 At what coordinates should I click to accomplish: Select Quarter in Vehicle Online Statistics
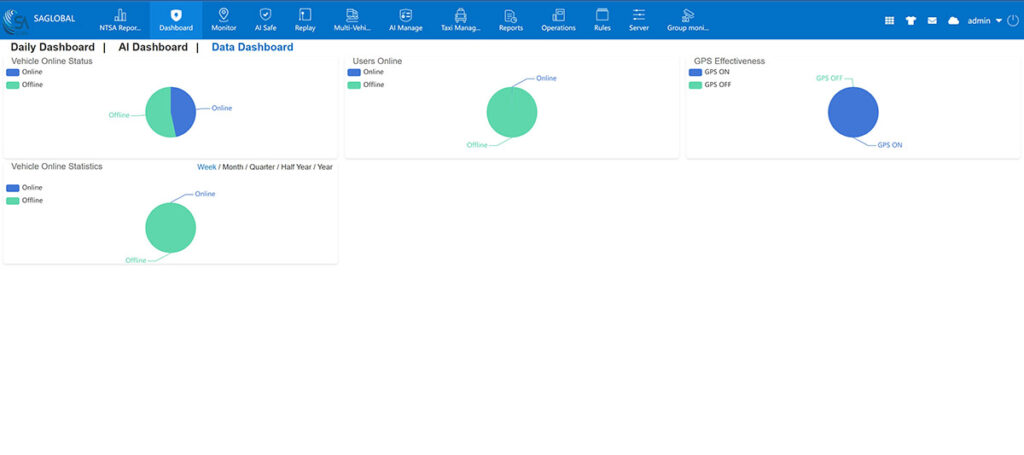pos(262,167)
